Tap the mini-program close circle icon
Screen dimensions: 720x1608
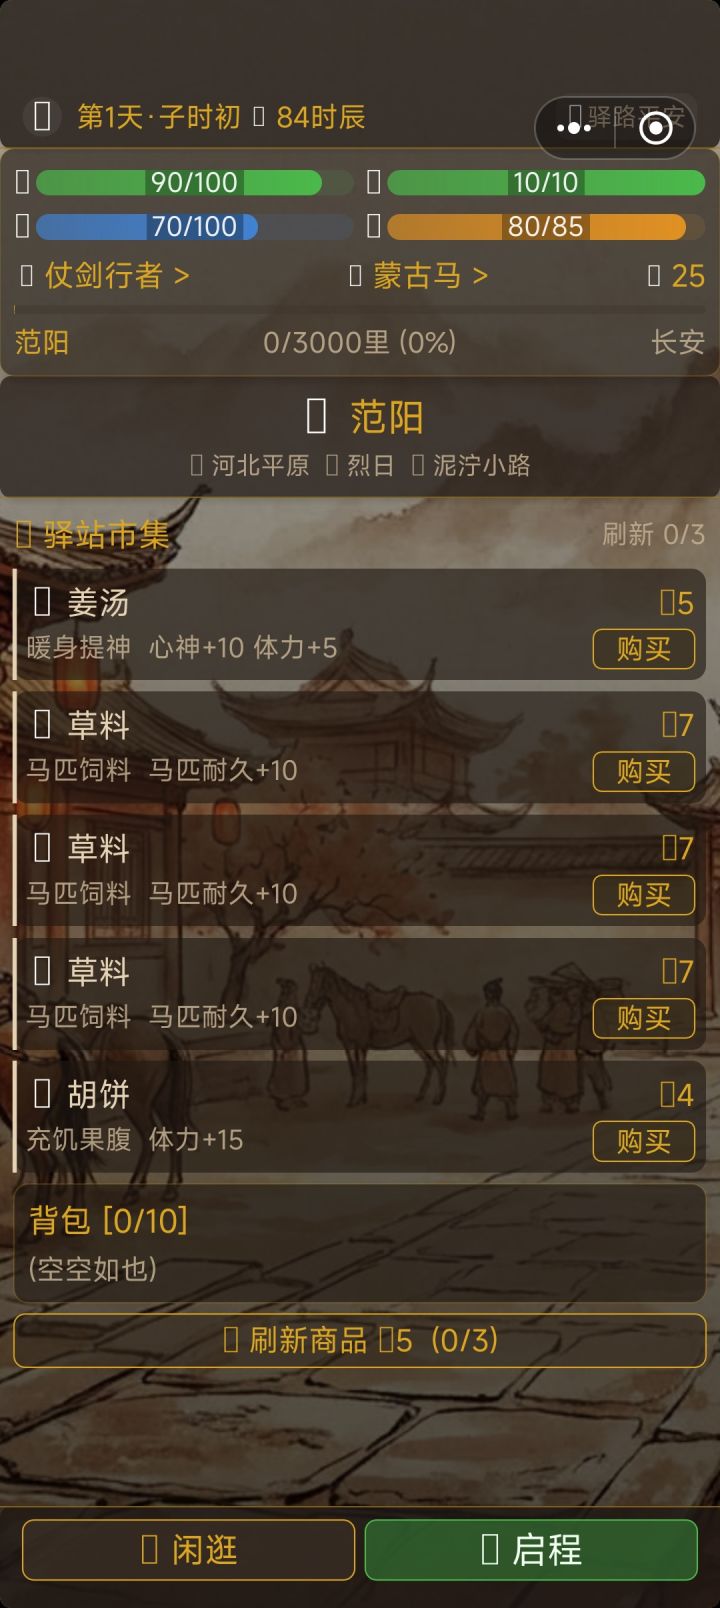tap(656, 128)
